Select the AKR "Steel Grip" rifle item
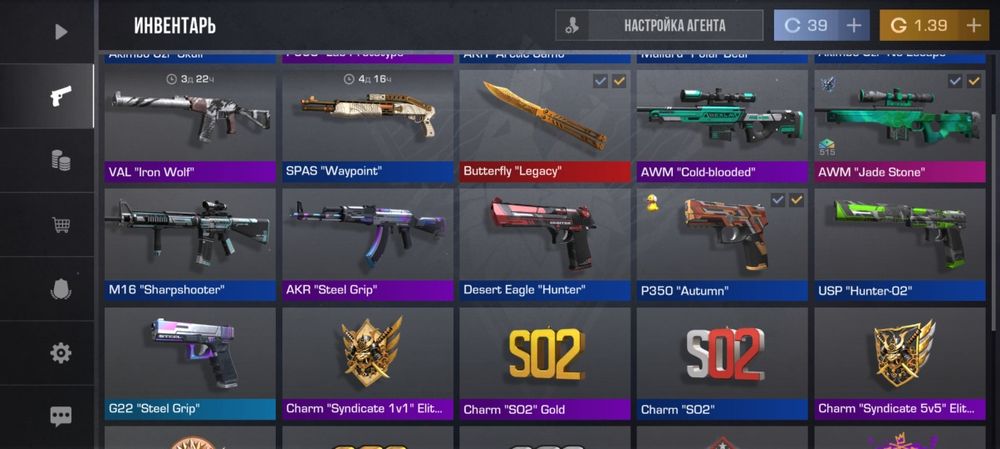This screenshot has width=1000, height=449. point(368,244)
